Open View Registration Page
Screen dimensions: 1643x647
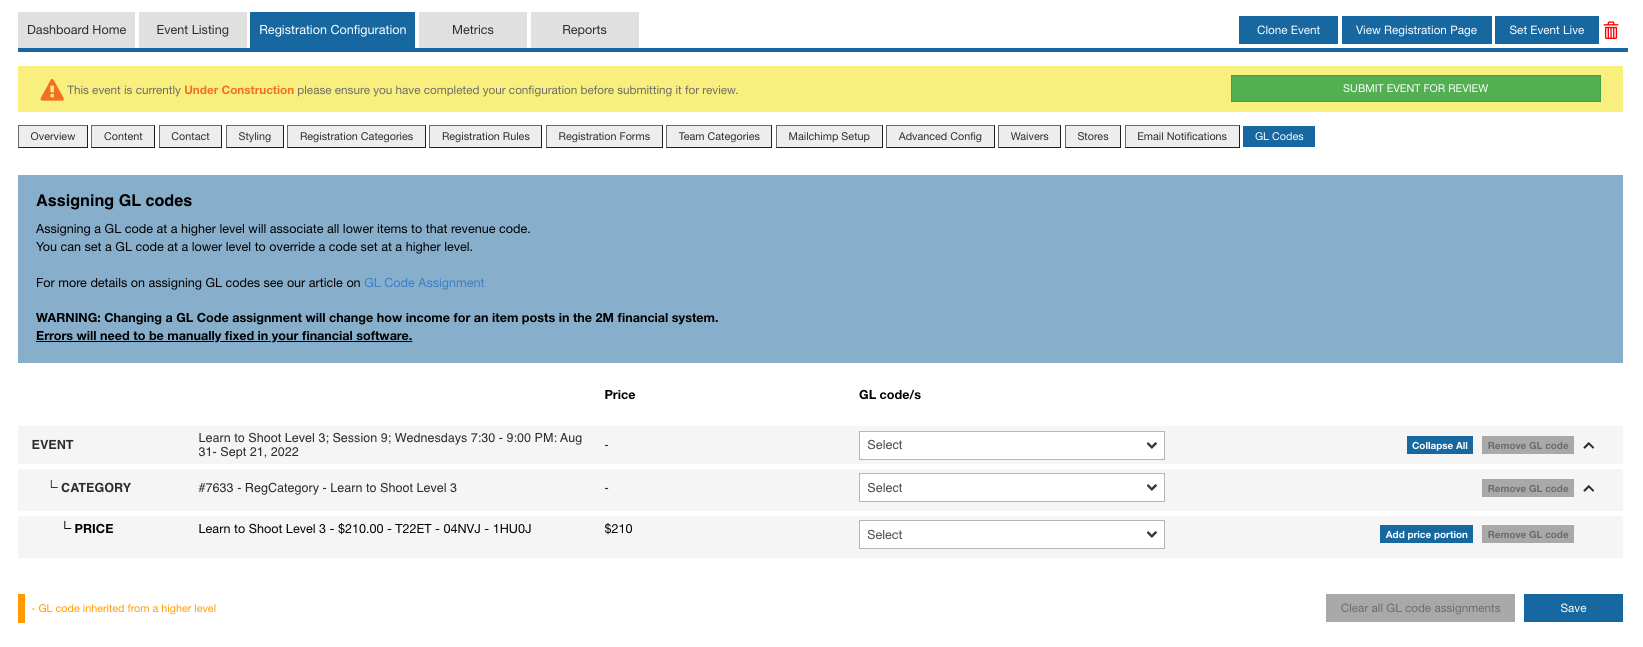click(x=1415, y=30)
